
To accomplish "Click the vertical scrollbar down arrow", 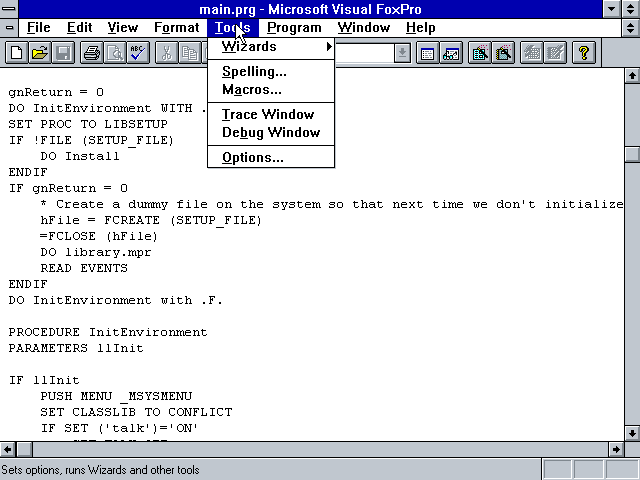I will (x=632, y=433).
